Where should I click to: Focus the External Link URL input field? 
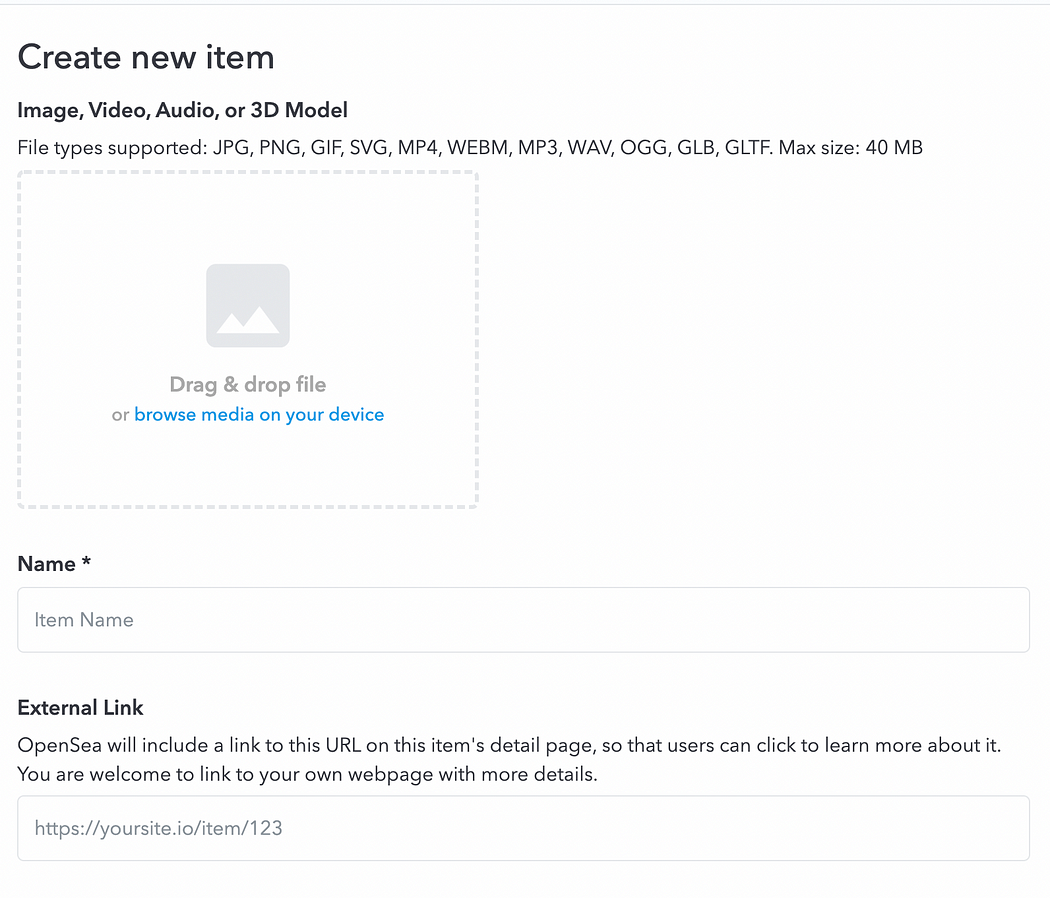pos(523,828)
